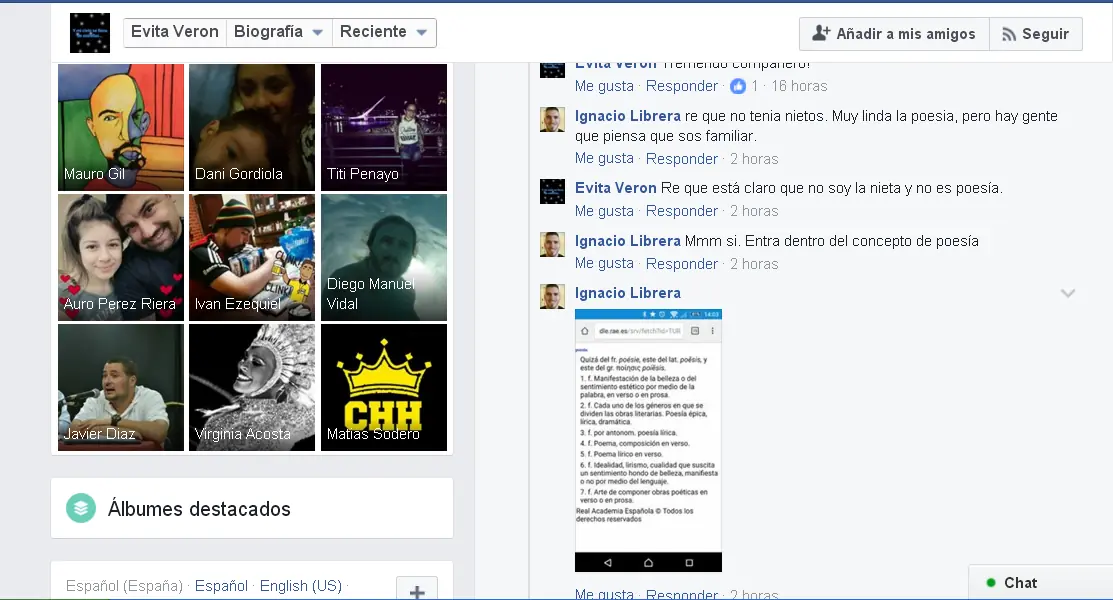Viewport: 1113px width, 600px height.
Task: Open Evita Veron name on nieta comment
Action: (x=615, y=188)
